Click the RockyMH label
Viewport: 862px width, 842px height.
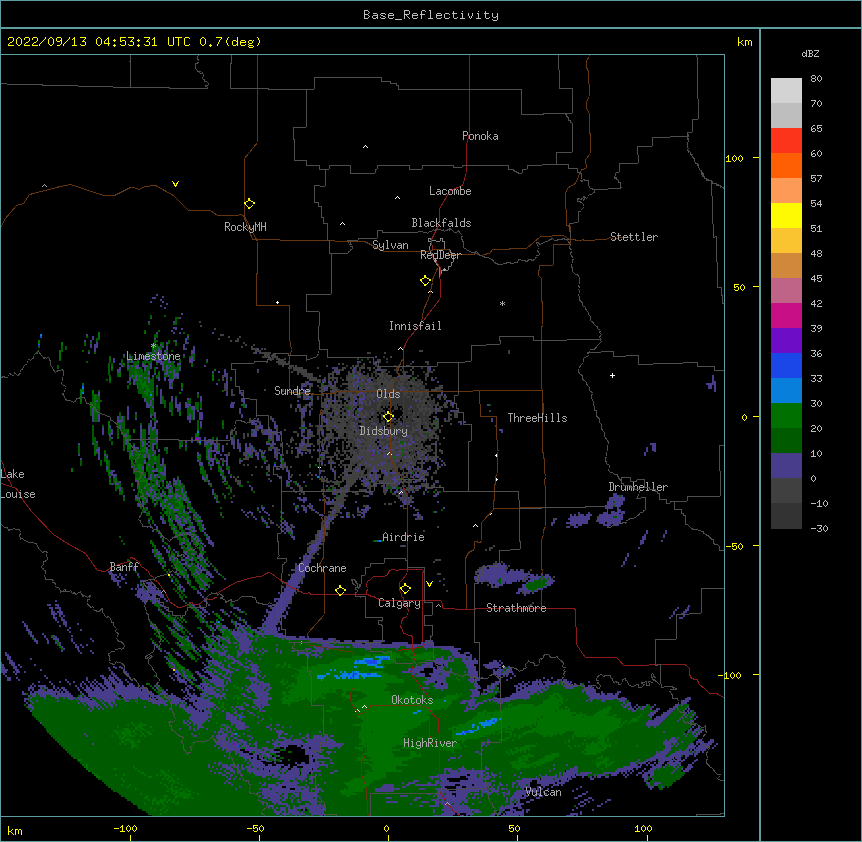tap(245, 227)
